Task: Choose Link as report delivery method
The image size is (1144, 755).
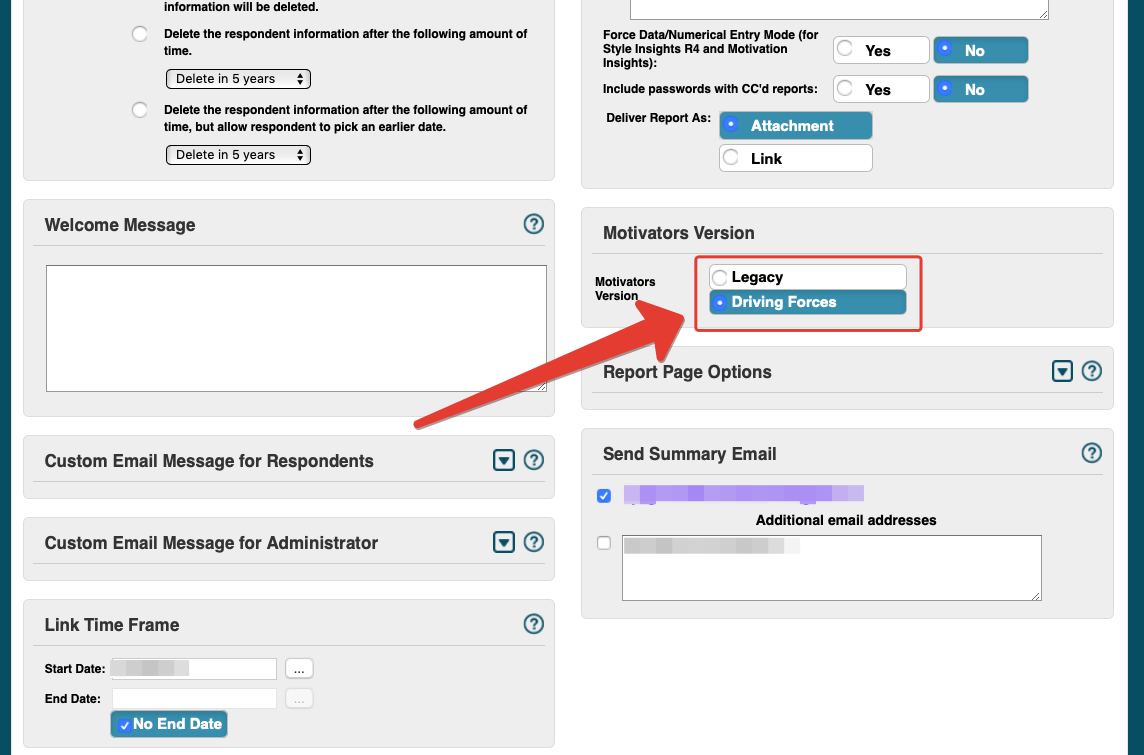Action: coord(795,158)
